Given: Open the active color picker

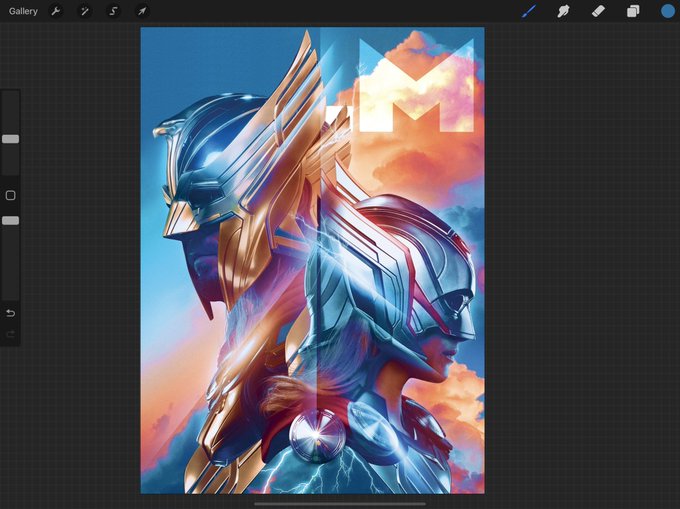Looking at the screenshot, I should tap(668, 11).
